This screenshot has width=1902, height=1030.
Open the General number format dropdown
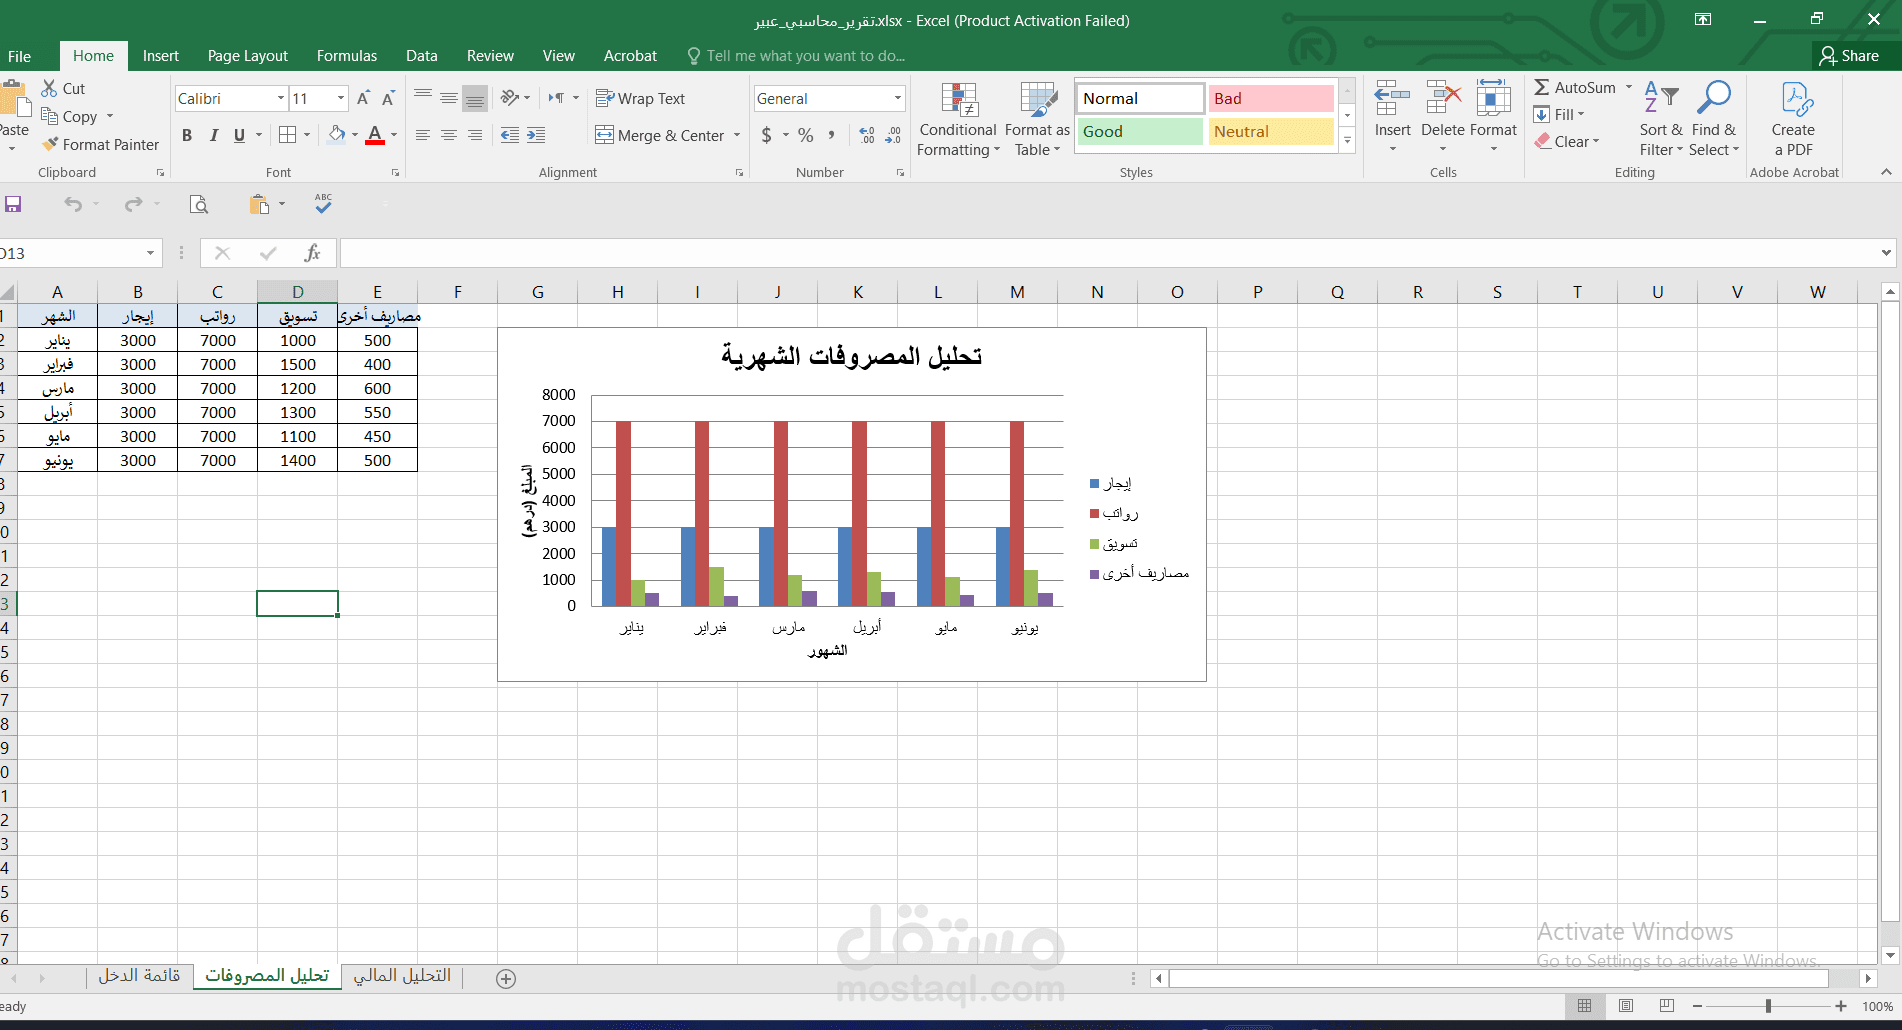pos(898,98)
